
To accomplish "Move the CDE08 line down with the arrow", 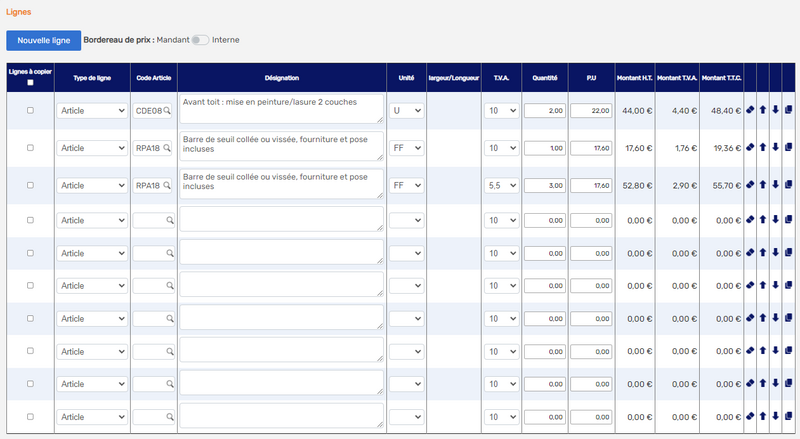I will [776, 110].
